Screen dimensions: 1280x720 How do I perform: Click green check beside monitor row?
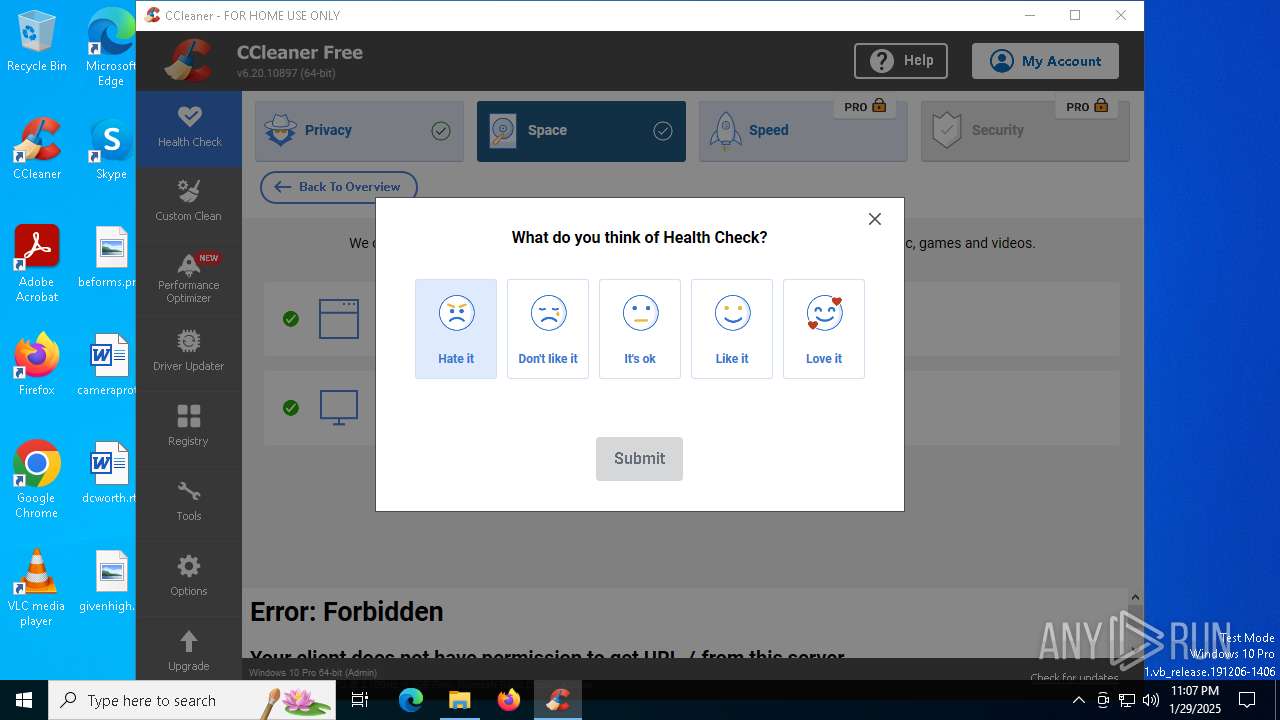tap(291, 408)
